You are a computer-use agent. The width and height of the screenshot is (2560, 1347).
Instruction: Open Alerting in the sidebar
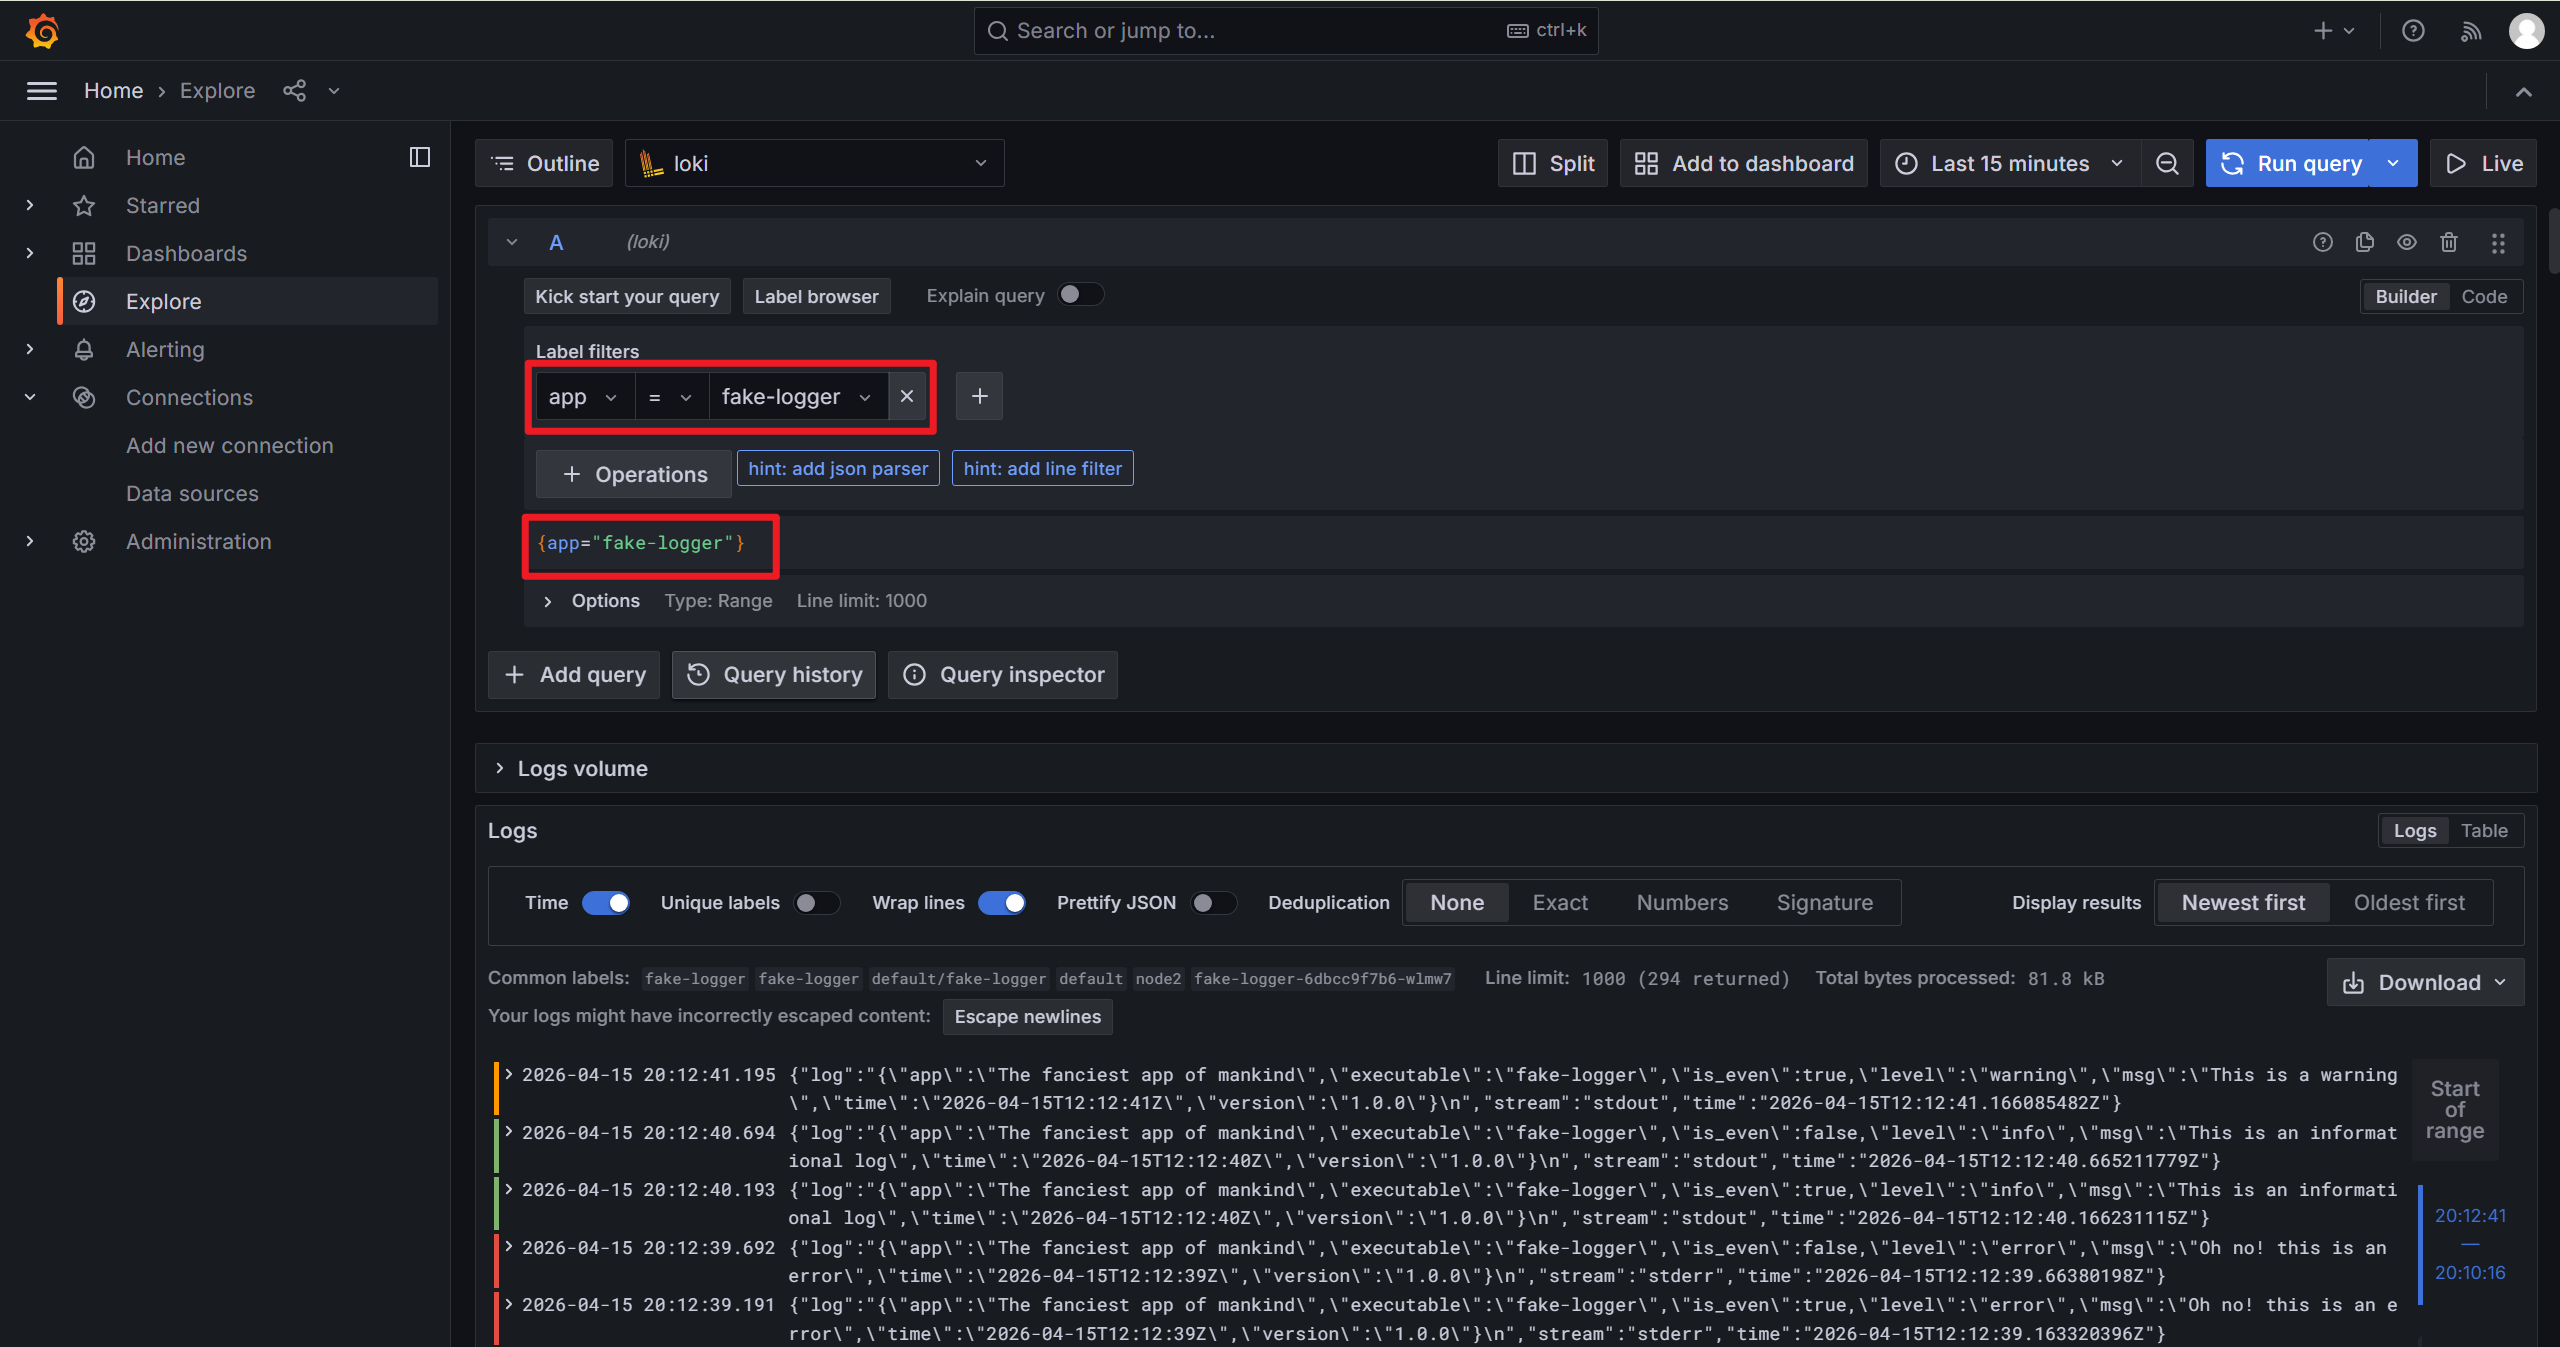[x=165, y=349]
